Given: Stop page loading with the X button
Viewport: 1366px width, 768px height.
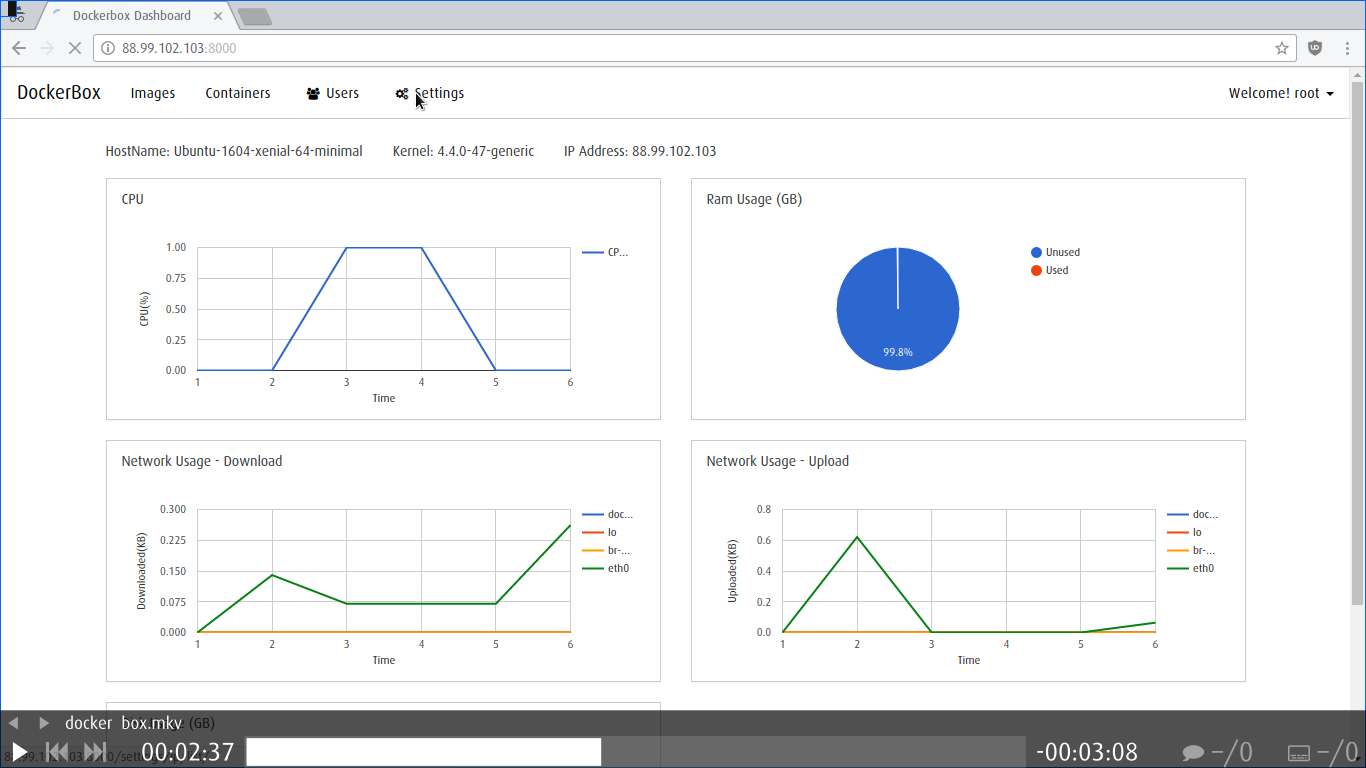Looking at the screenshot, I should 74,48.
